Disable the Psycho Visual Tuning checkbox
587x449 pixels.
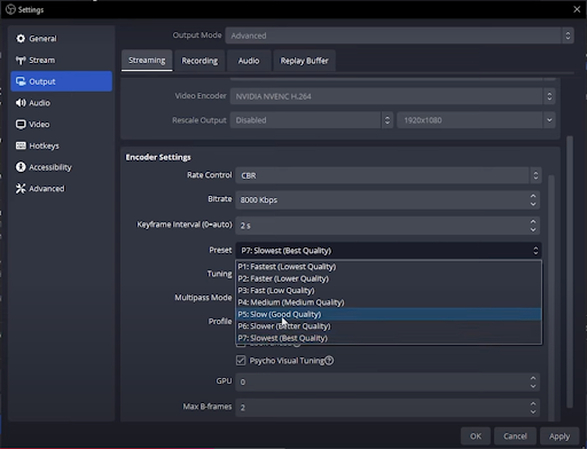click(x=241, y=361)
